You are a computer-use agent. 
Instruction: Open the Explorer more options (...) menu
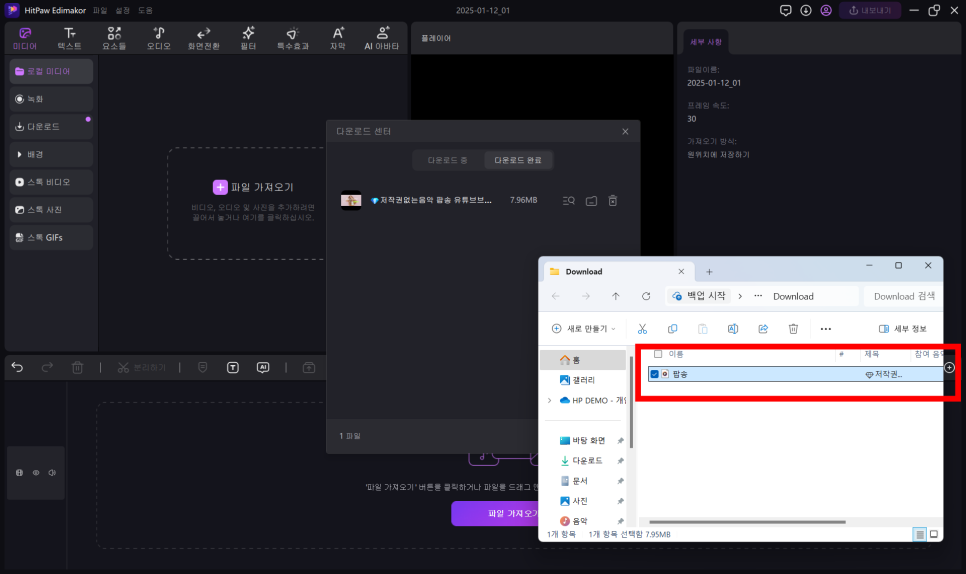click(826, 329)
